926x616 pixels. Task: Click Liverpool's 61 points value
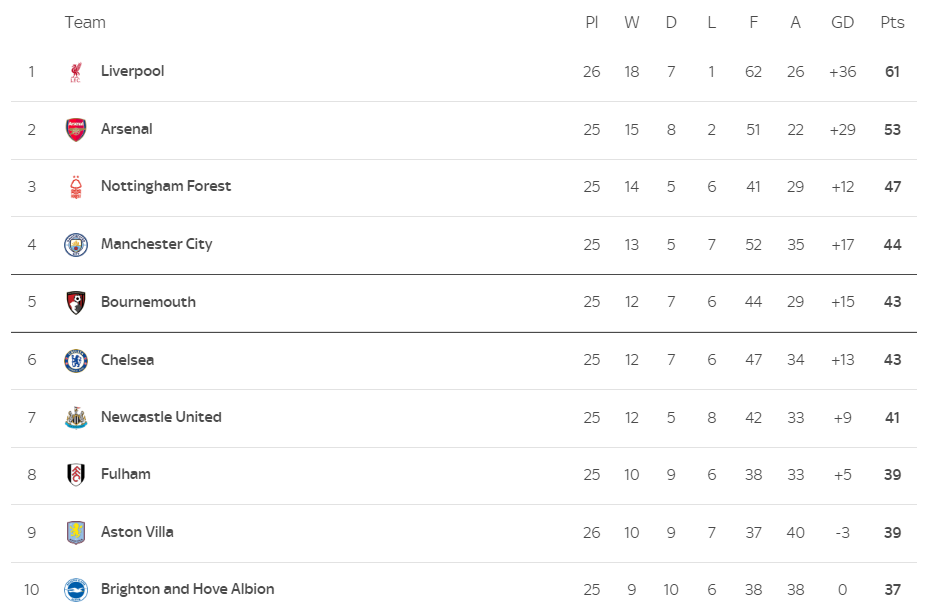click(892, 72)
